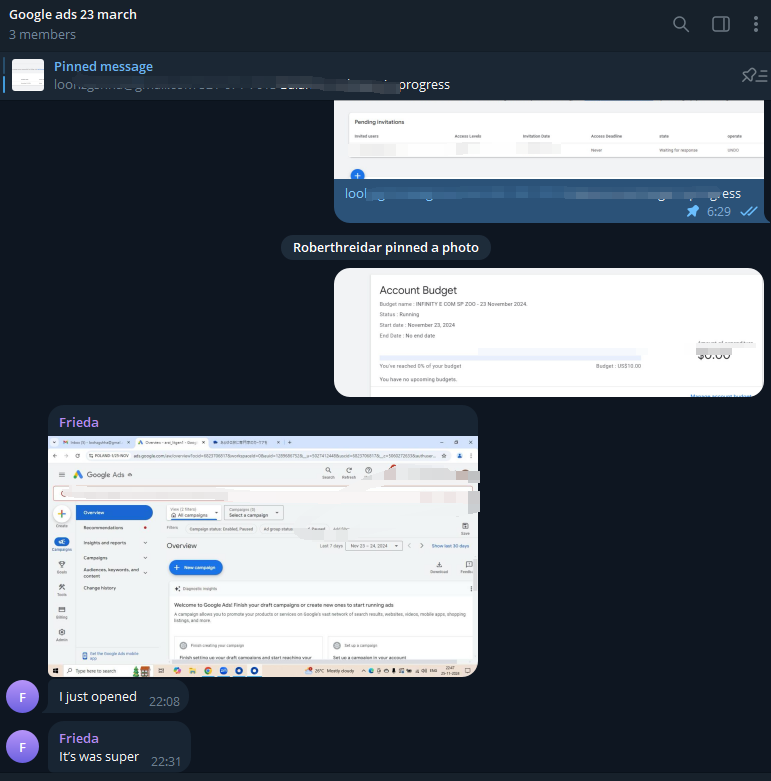Screen dimensions: 771x781
Task: Click the F avatar beside "It's was super"
Action: coord(22,747)
